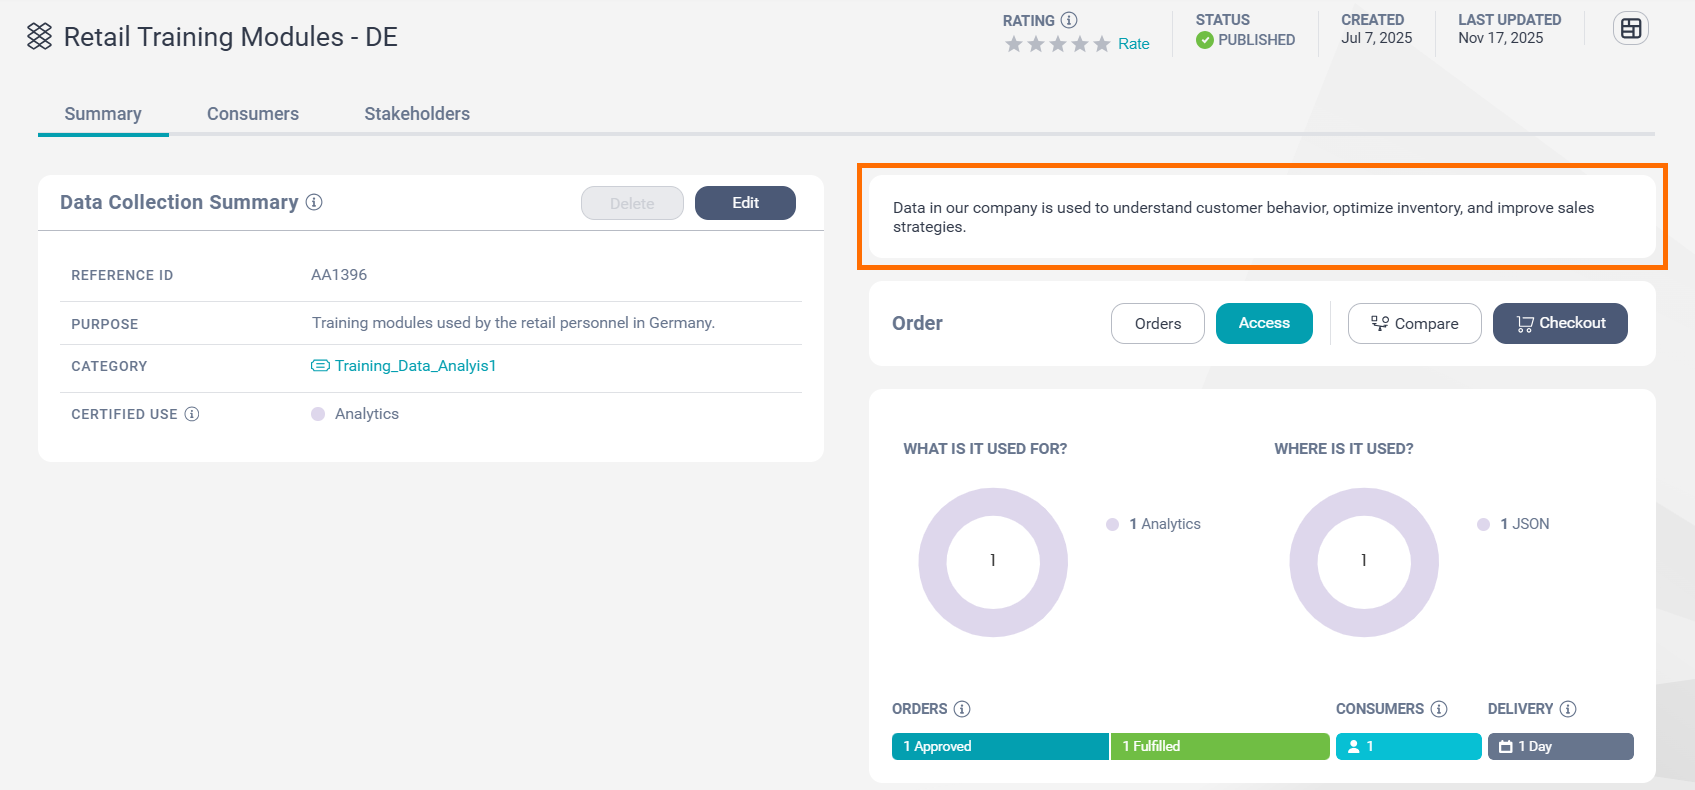Open the Training_Data_Analyis1 category link
The width and height of the screenshot is (1695, 790).
415,366
